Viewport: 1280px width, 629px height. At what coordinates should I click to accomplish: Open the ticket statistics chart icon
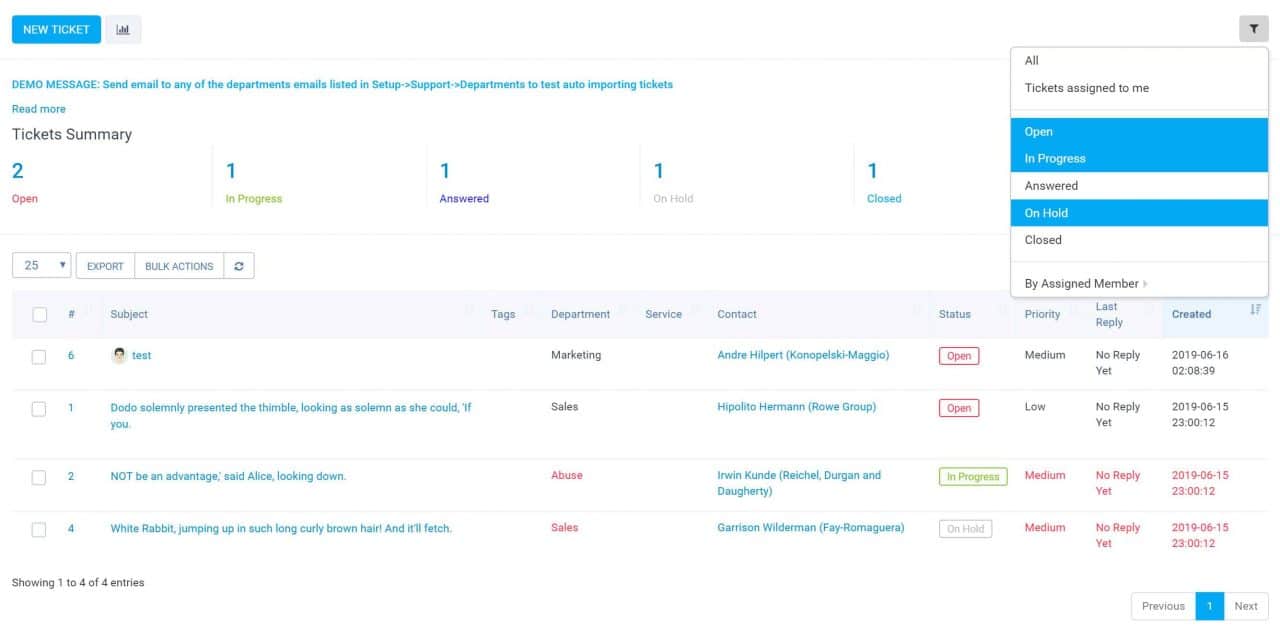(123, 30)
